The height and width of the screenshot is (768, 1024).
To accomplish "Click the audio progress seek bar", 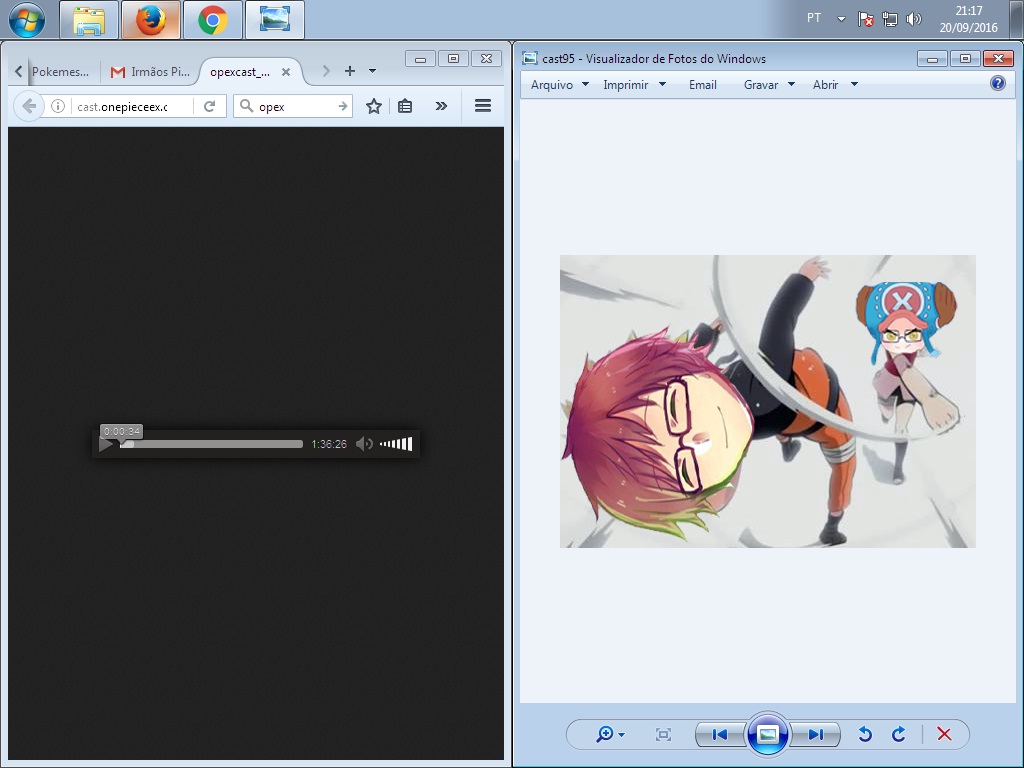I will click(x=212, y=444).
